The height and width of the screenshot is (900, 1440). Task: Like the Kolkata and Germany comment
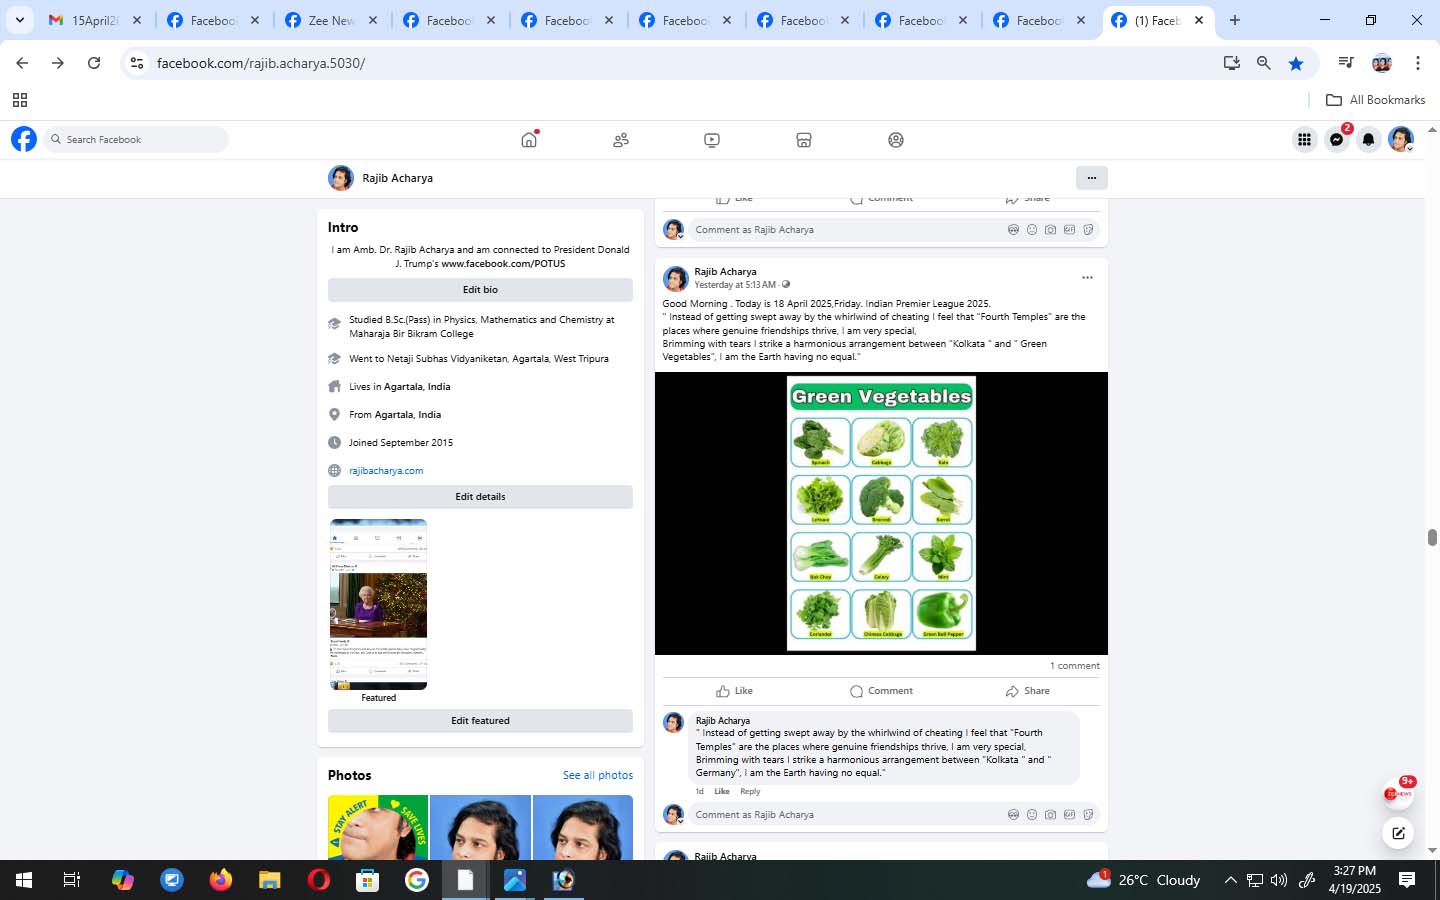pos(722,791)
